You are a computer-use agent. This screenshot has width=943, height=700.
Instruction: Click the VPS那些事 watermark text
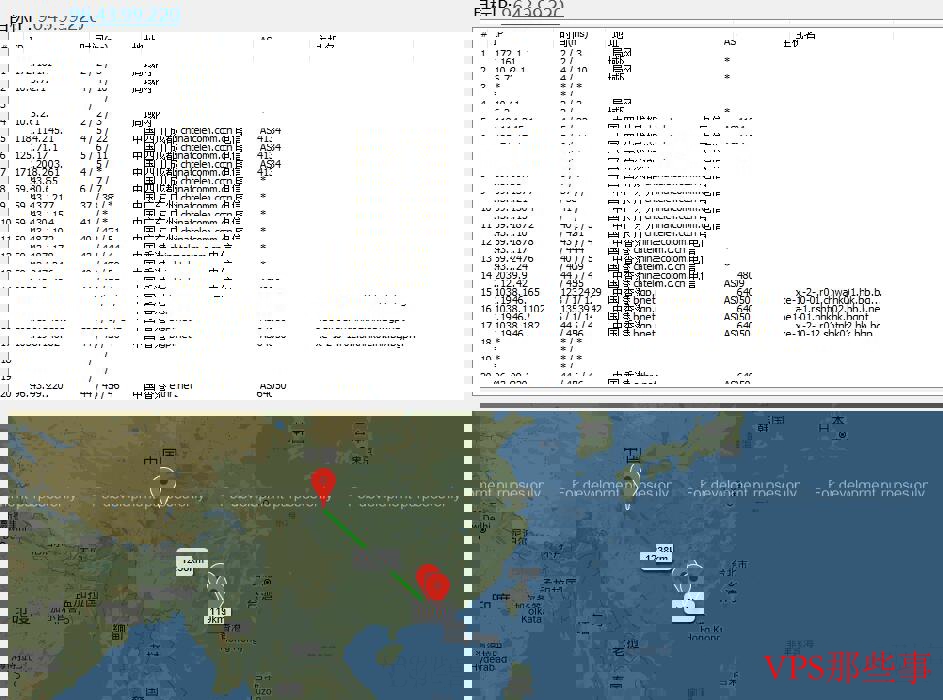click(848, 667)
